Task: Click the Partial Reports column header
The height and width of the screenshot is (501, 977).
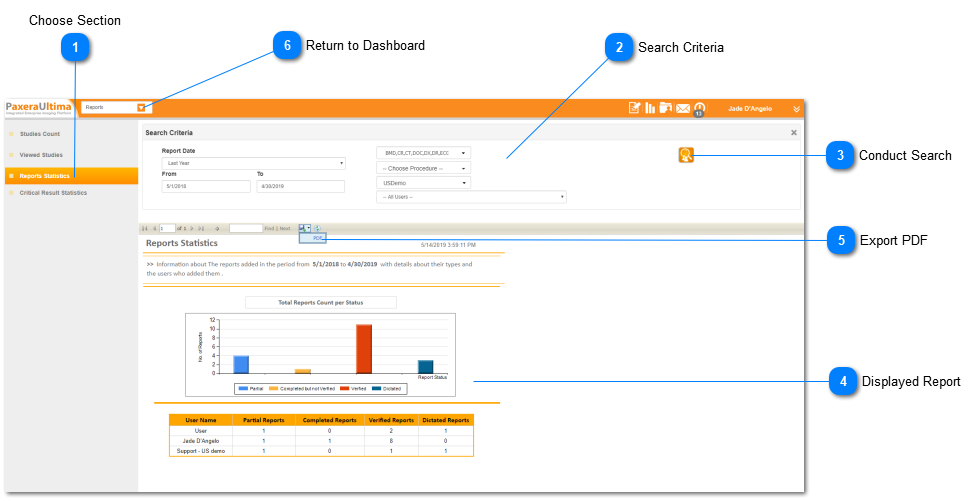Action: [264, 421]
